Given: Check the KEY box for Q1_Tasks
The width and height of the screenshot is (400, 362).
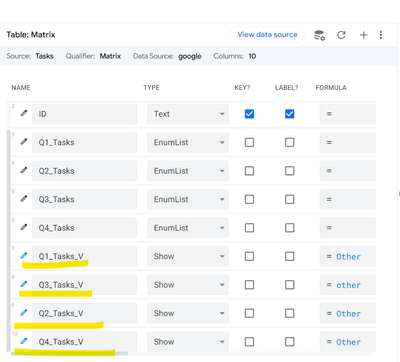Looking at the screenshot, I should (x=249, y=142).
